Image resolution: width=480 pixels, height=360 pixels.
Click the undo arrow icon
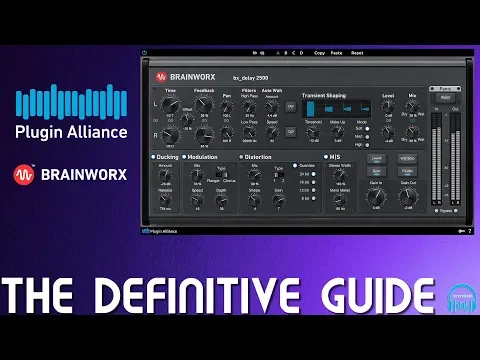coord(255,53)
